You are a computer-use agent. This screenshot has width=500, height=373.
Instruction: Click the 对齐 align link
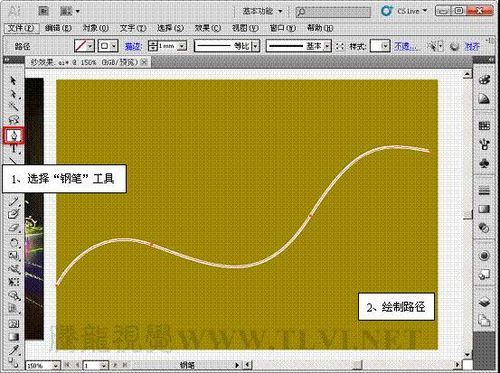[472, 46]
